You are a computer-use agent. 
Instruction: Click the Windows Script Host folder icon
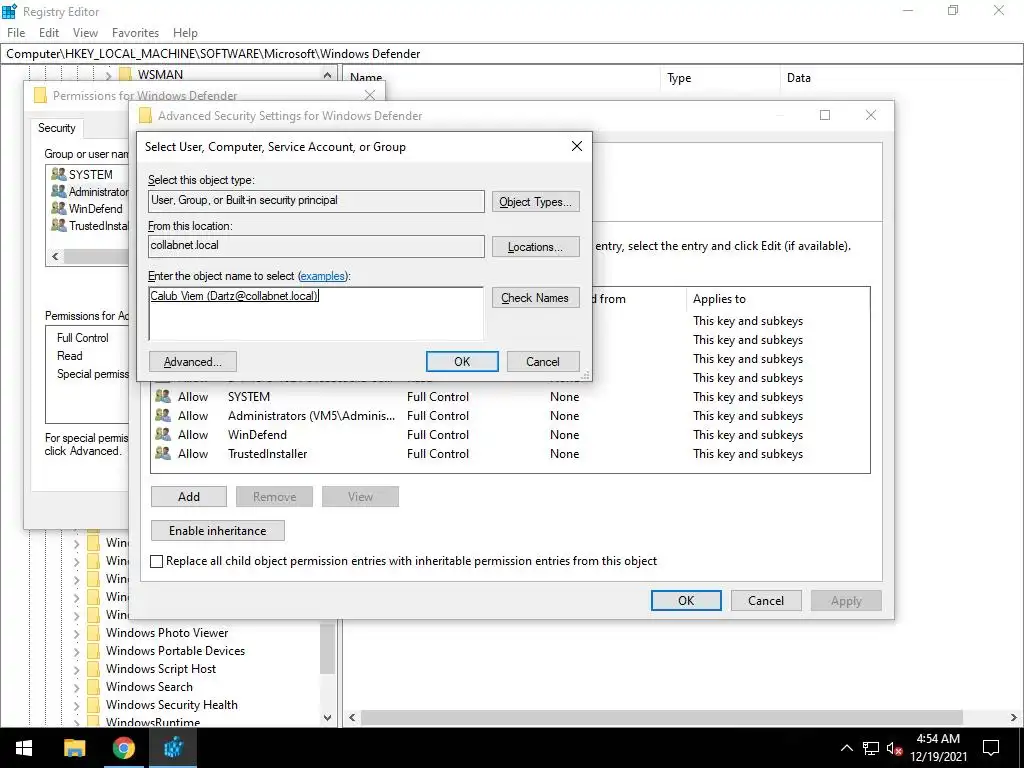(94, 669)
